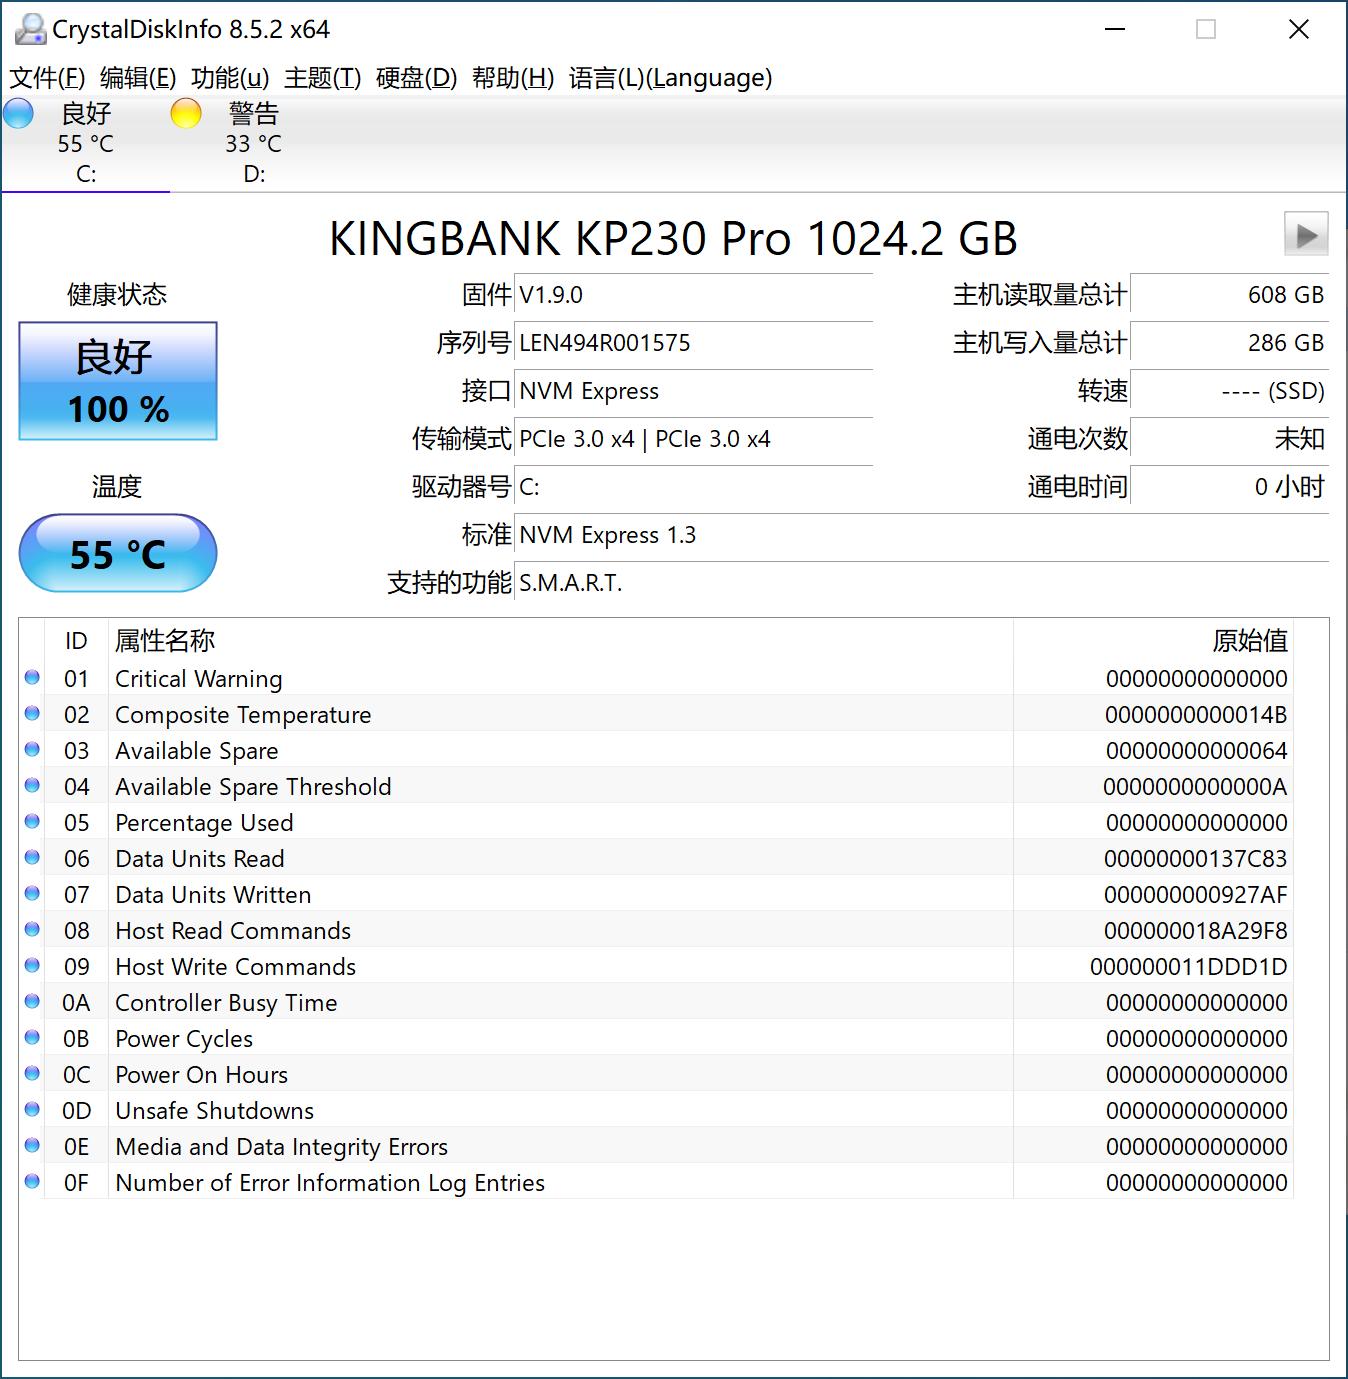The width and height of the screenshot is (1348, 1379).
Task: Click the serial number field LEN494R001575
Action: tap(693, 343)
